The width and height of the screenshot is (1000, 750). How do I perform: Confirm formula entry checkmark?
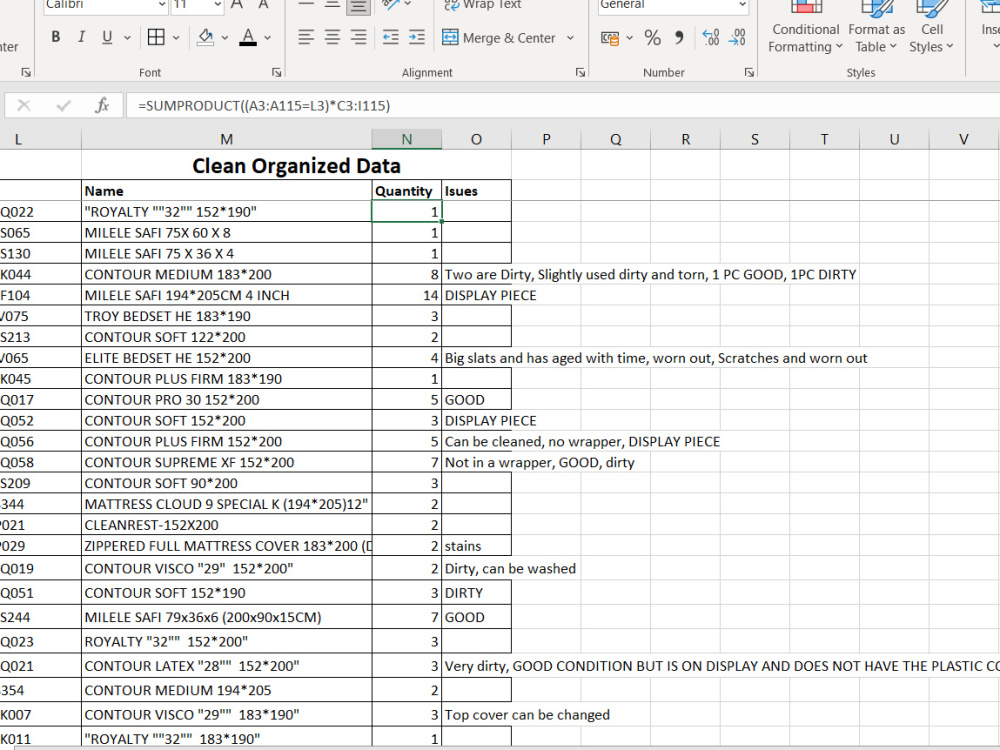coord(63,105)
